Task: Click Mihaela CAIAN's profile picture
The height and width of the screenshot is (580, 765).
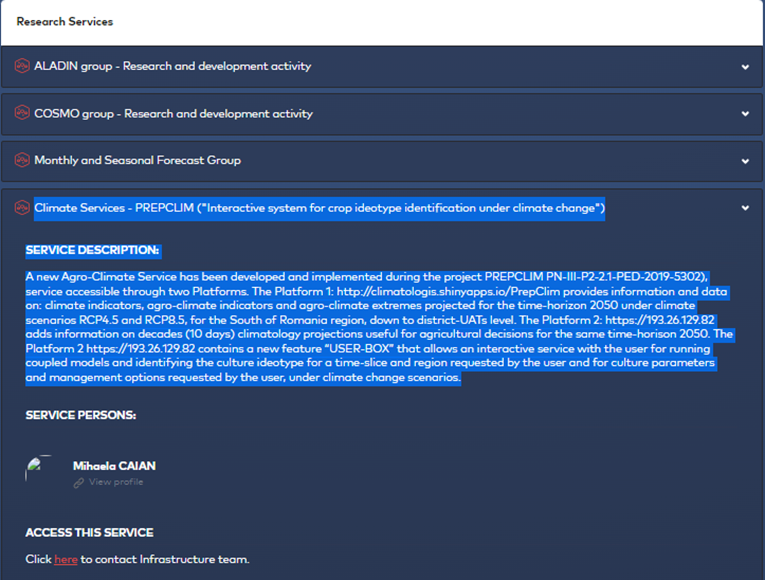Action: (39, 469)
